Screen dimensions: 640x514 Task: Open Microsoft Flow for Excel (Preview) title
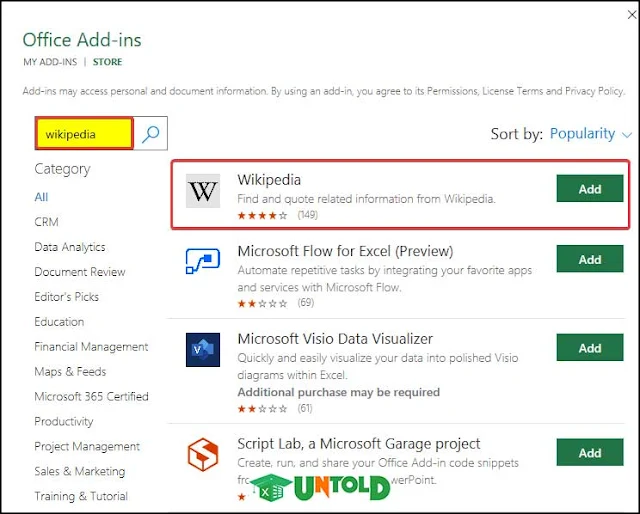[345, 251]
